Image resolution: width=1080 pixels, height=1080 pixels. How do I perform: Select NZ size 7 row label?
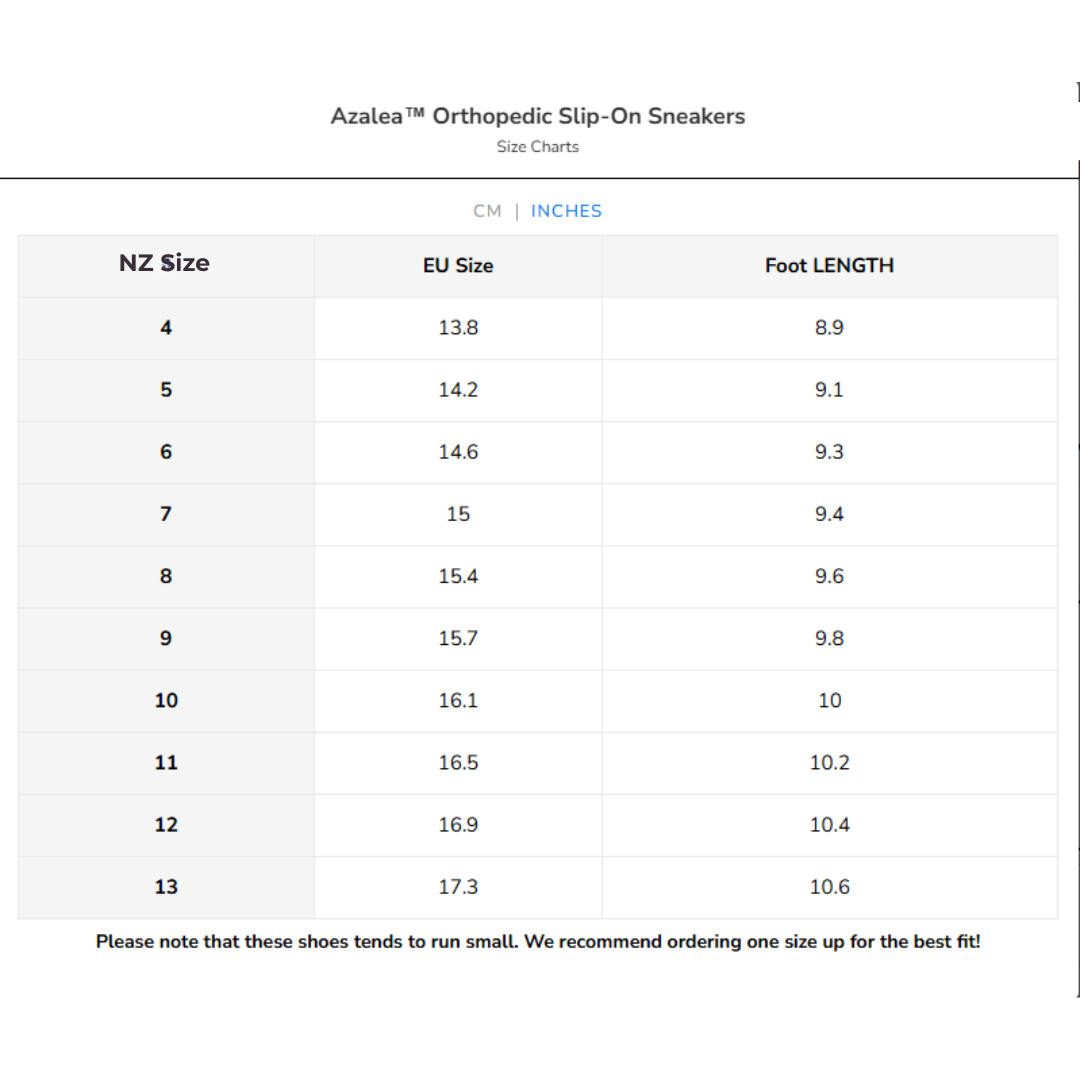tap(166, 514)
